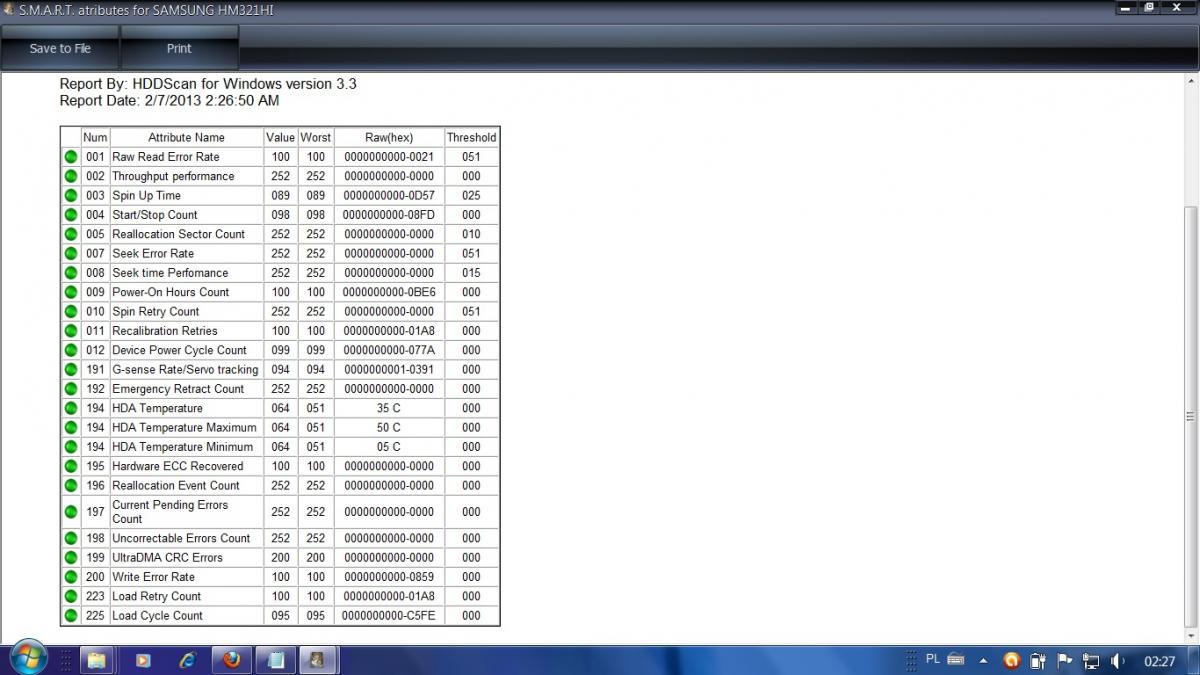Launch Internet Explorer from the taskbar
Image resolution: width=1200 pixels, height=675 pixels.
point(187,660)
